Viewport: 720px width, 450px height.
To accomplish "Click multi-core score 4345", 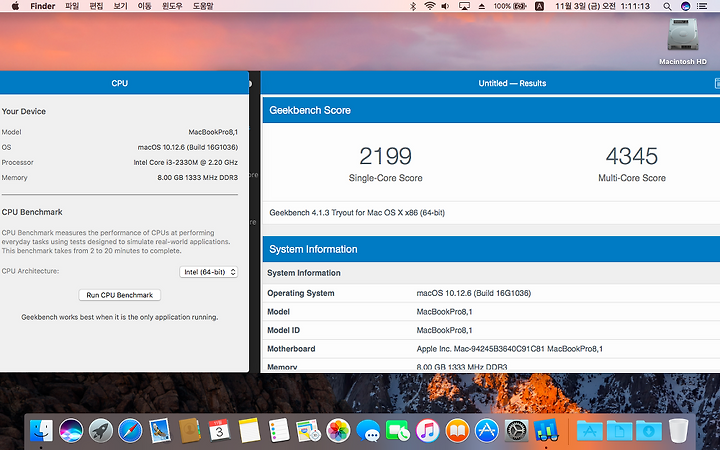I will pyautogui.click(x=631, y=156).
